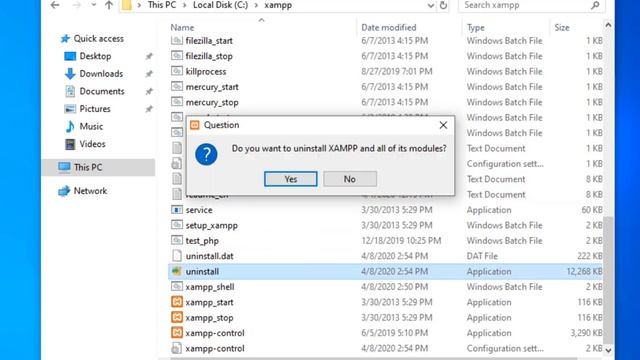Screen dimensions: 640x360
Task: Select the filezilla_start batch file icon
Action: coord(177,40)
